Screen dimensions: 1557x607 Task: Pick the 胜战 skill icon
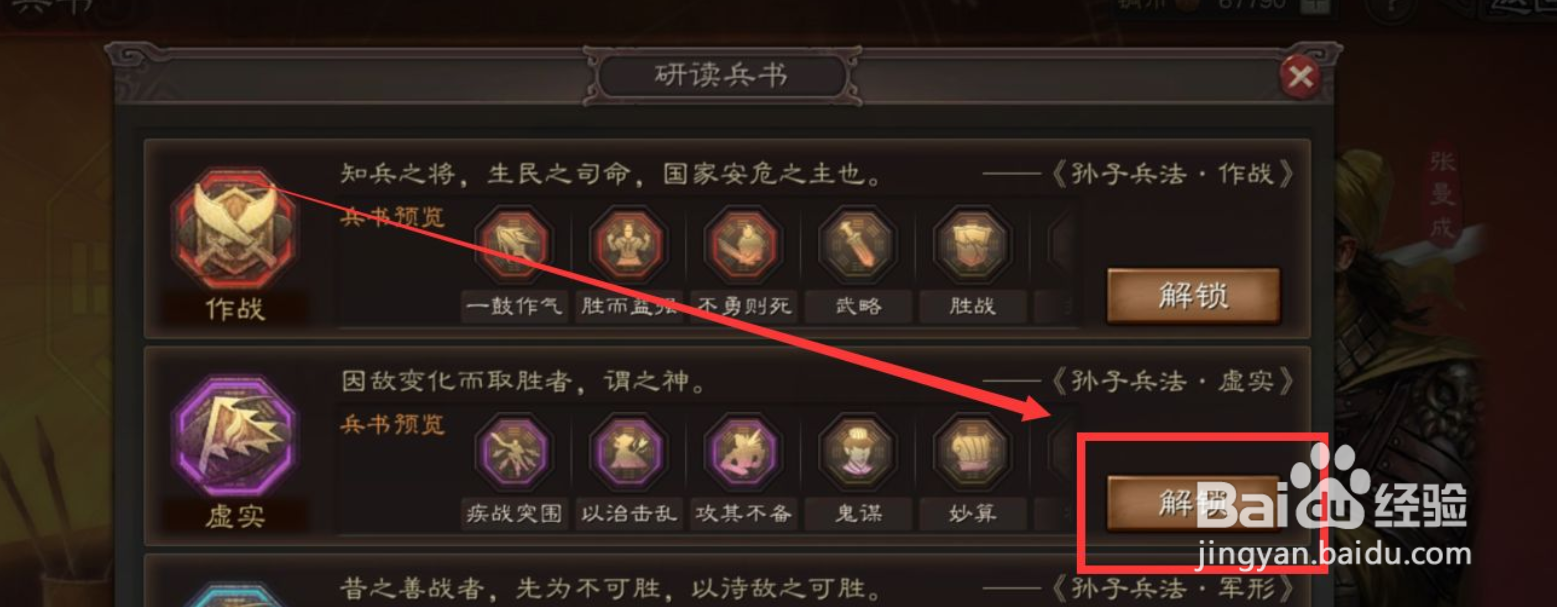[973, 243]
